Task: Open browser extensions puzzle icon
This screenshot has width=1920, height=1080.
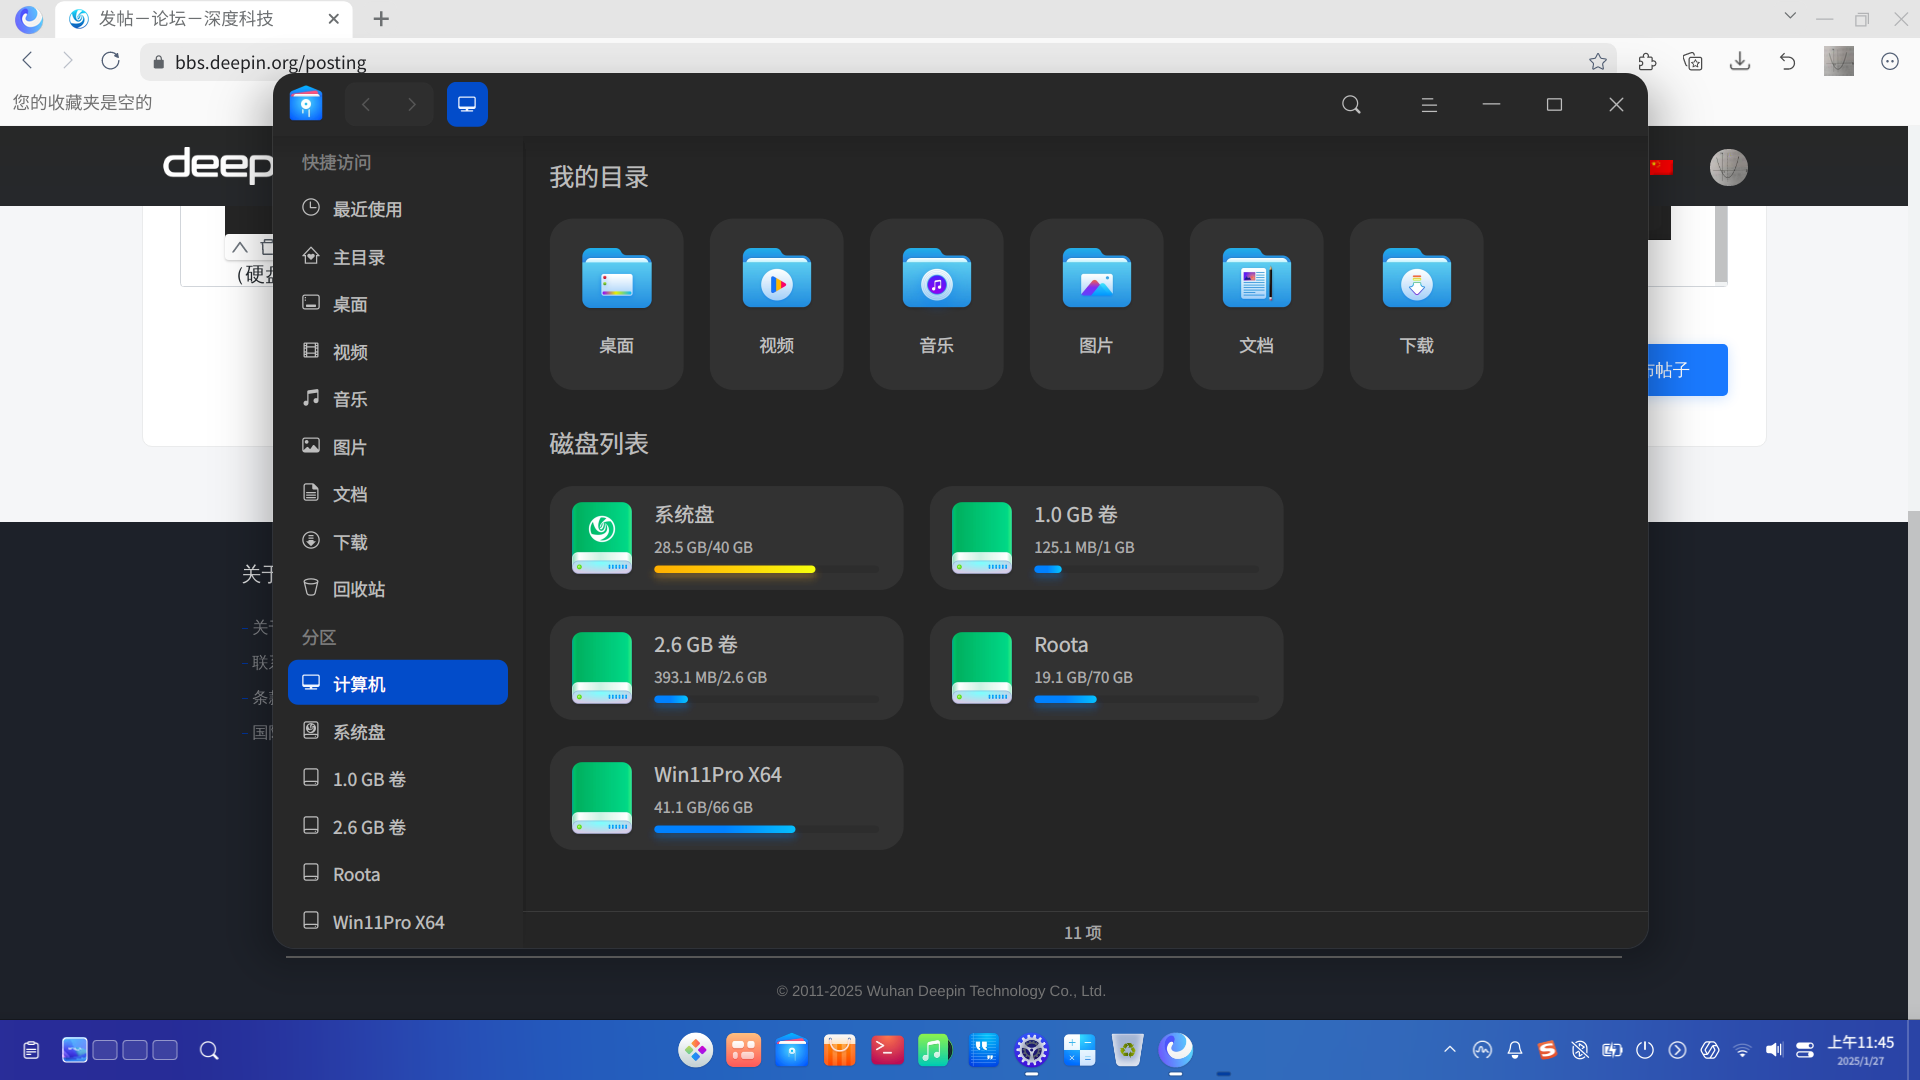Action: (1647, 62)
